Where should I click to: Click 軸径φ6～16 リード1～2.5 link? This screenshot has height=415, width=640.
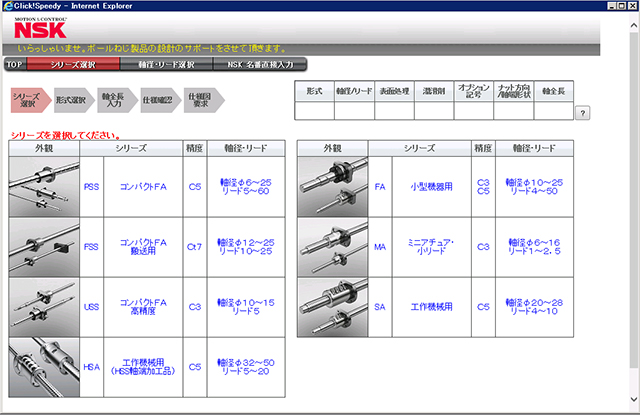pyautogui.click(x=534, y=247)
